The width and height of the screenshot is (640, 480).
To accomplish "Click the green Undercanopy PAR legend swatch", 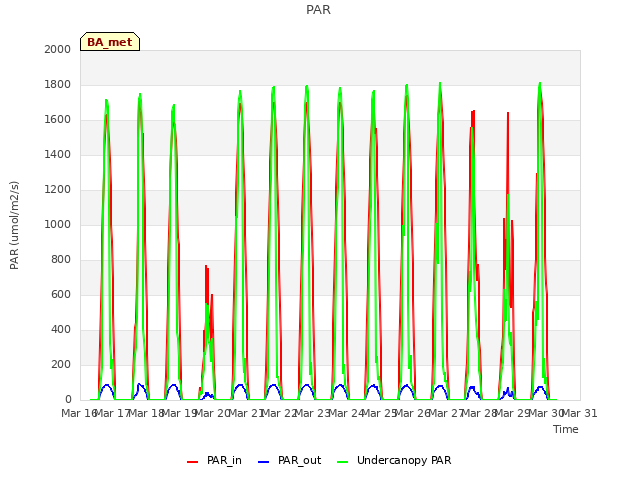I will click(343, 462).
